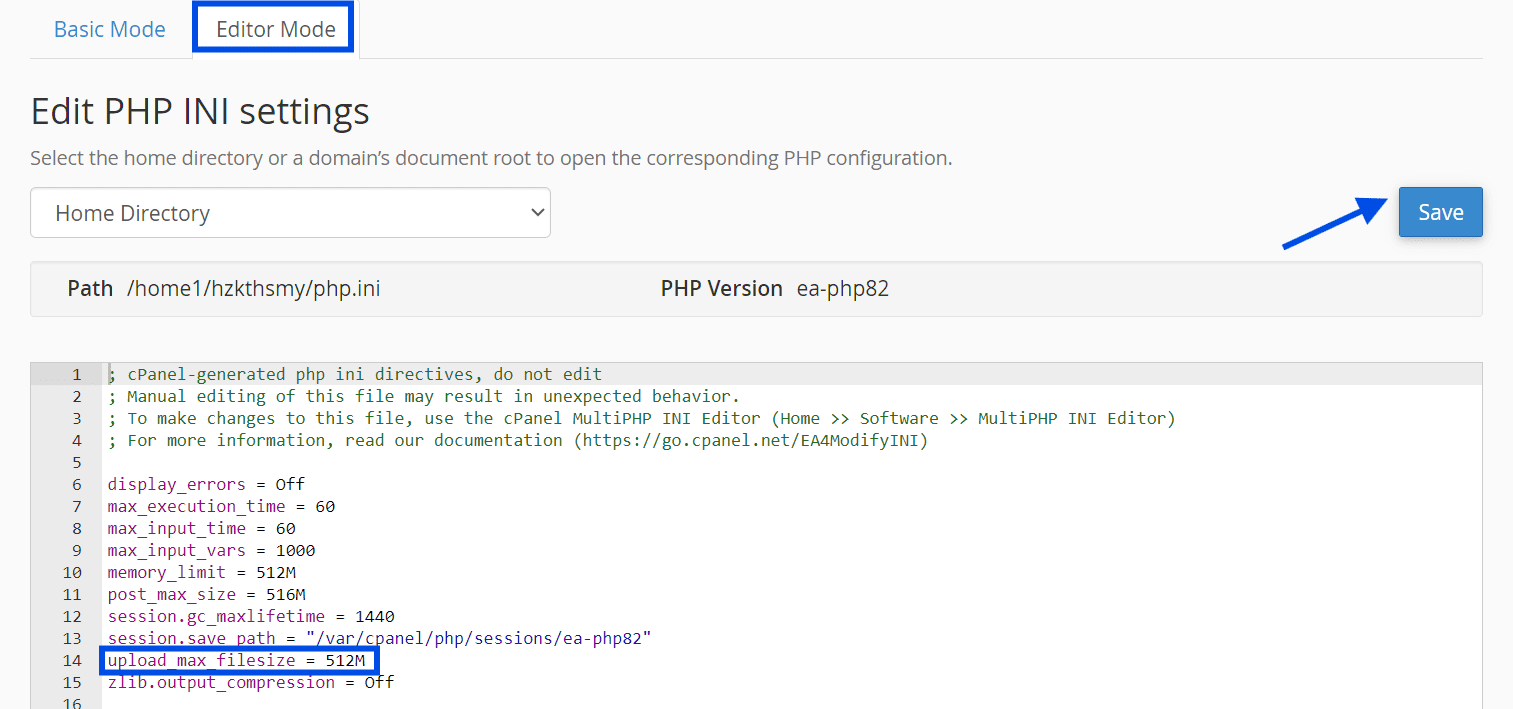Click the session.save_path line
This screenshot has width=1513, height=709.
[x=379, y=638]
